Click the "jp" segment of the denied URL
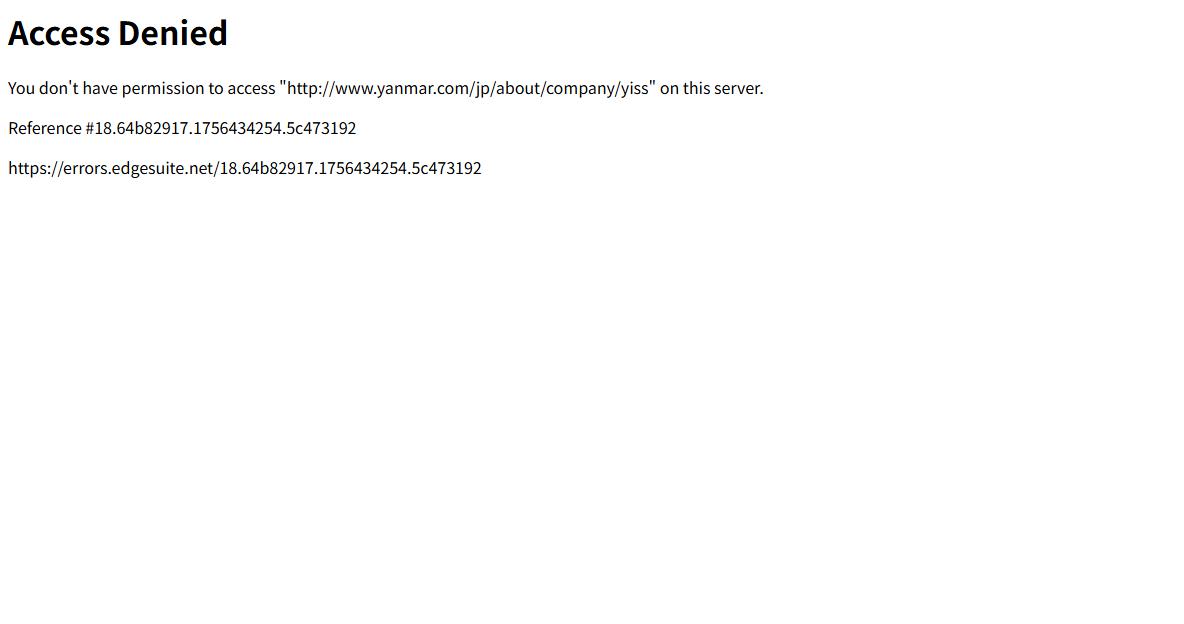The width and height of the screenshot is (1184, 624). [x=481, y=88]
